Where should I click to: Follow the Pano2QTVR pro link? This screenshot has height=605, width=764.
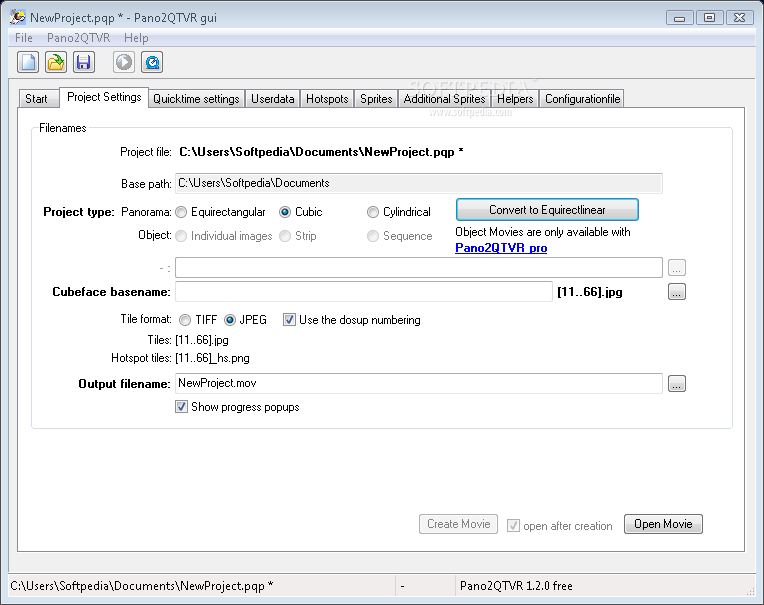(501, 248)
